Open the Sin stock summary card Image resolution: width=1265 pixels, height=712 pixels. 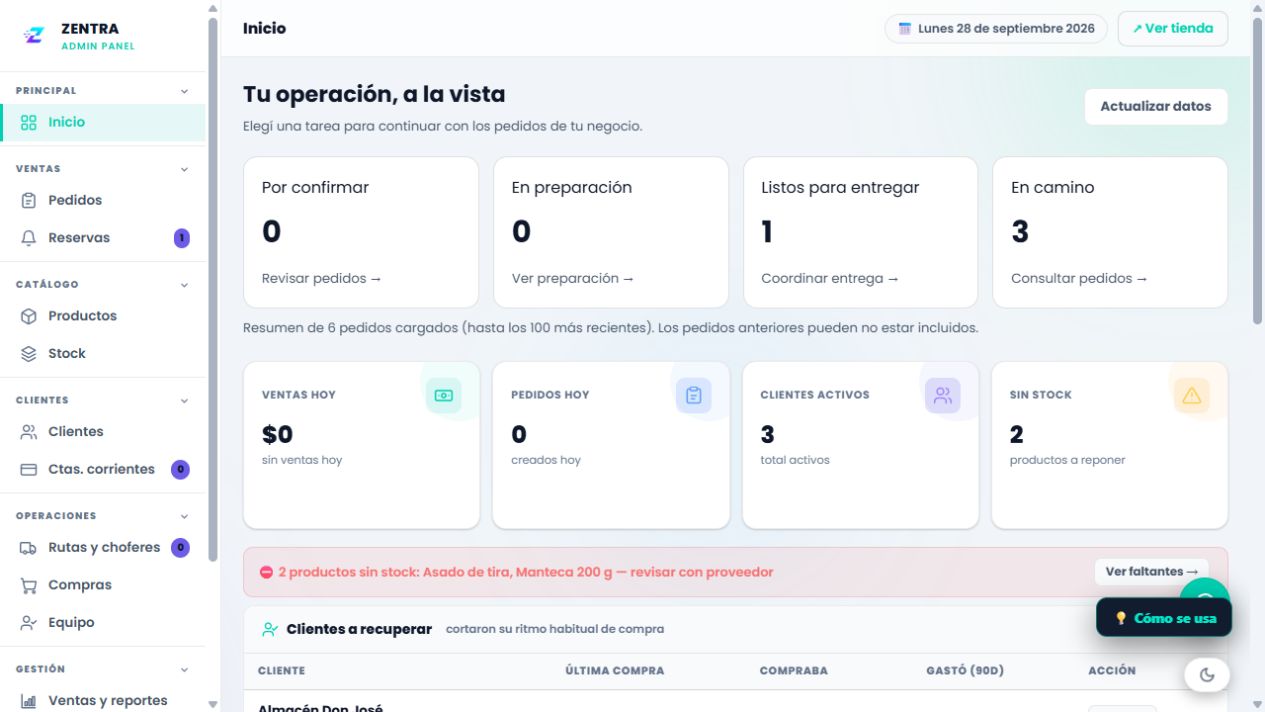1110,445
